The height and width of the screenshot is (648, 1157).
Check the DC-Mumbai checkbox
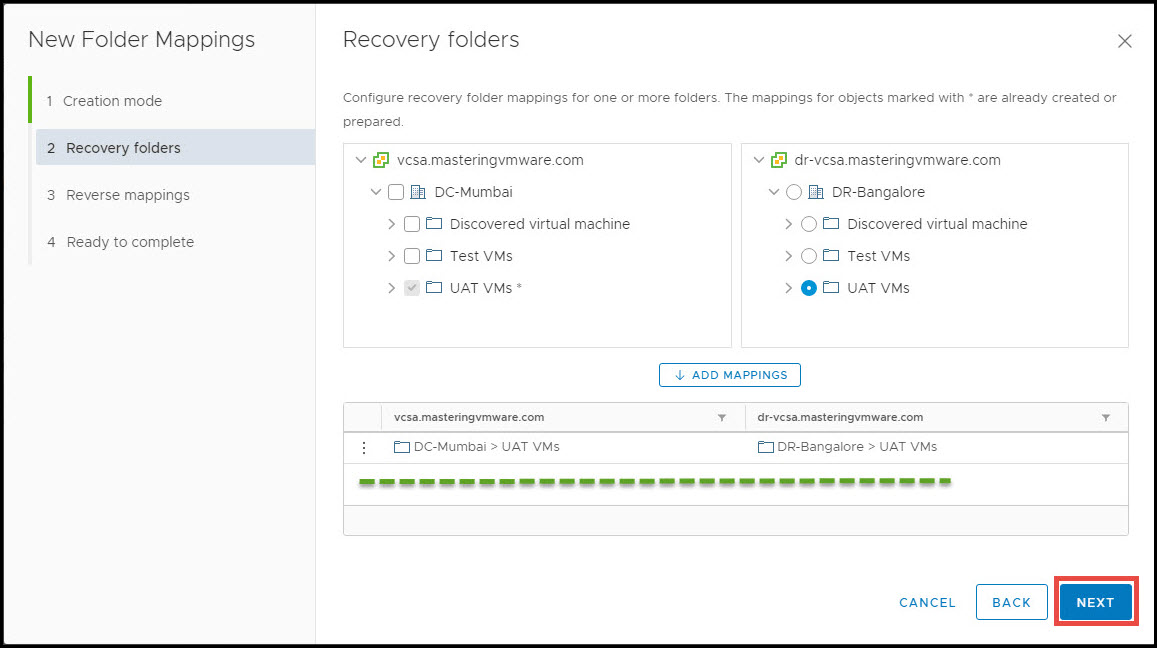[x=396, y=192]
